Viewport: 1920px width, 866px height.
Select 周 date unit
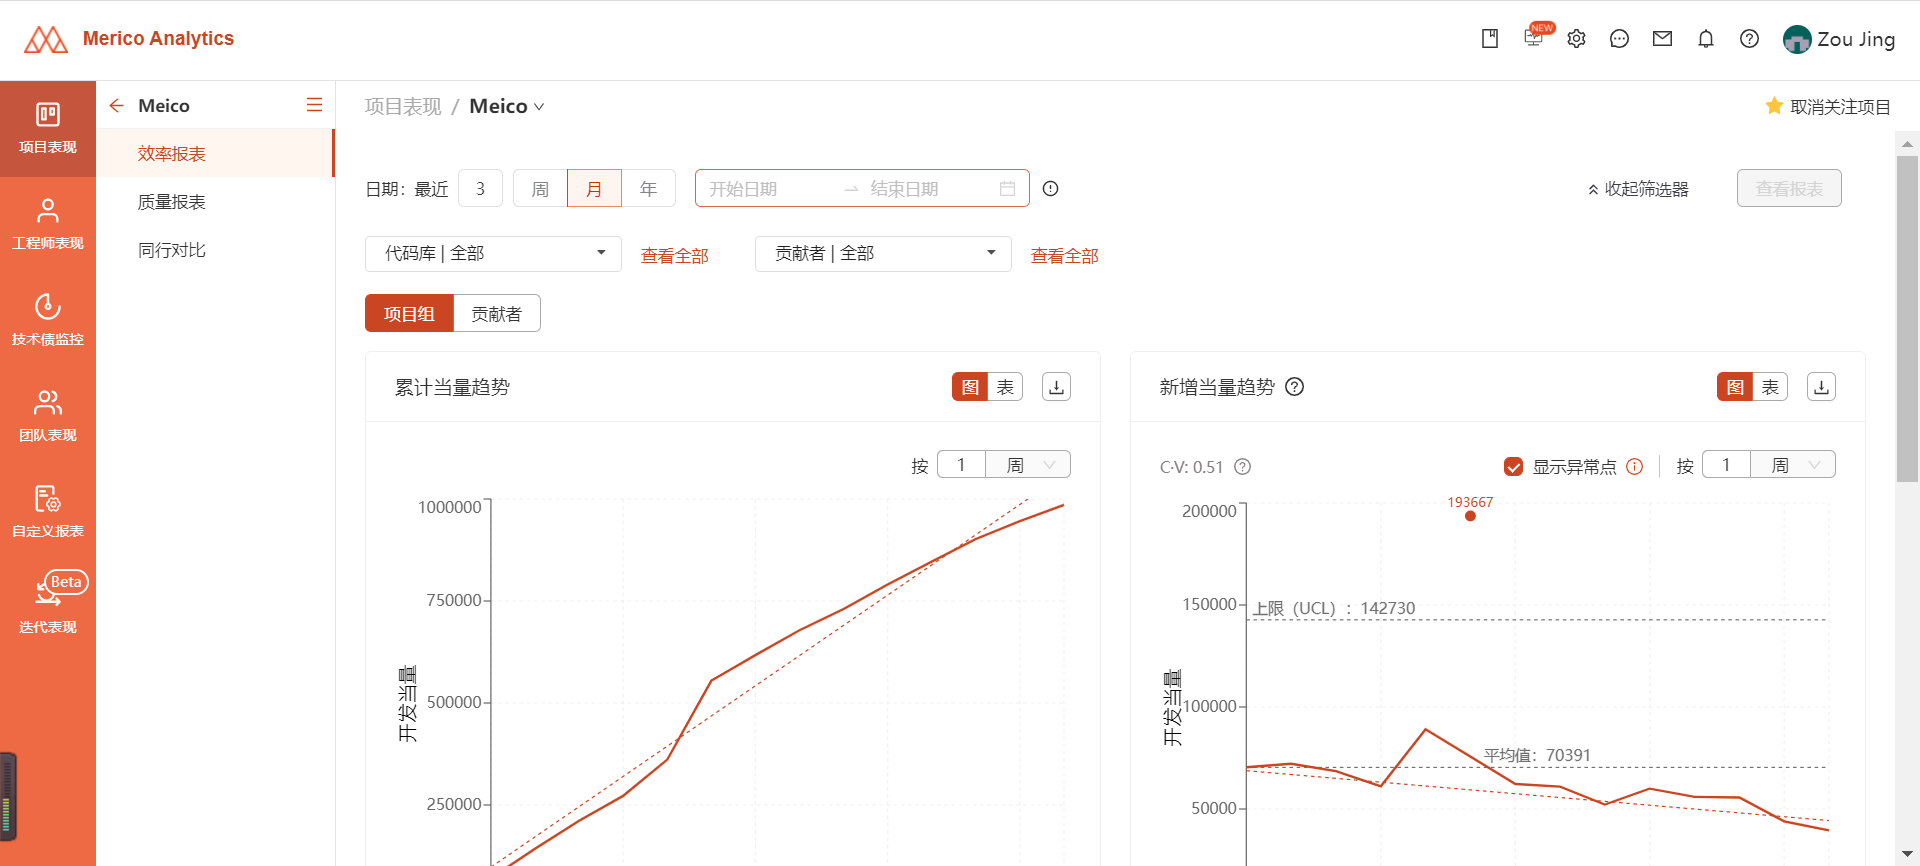coord(540,188)
